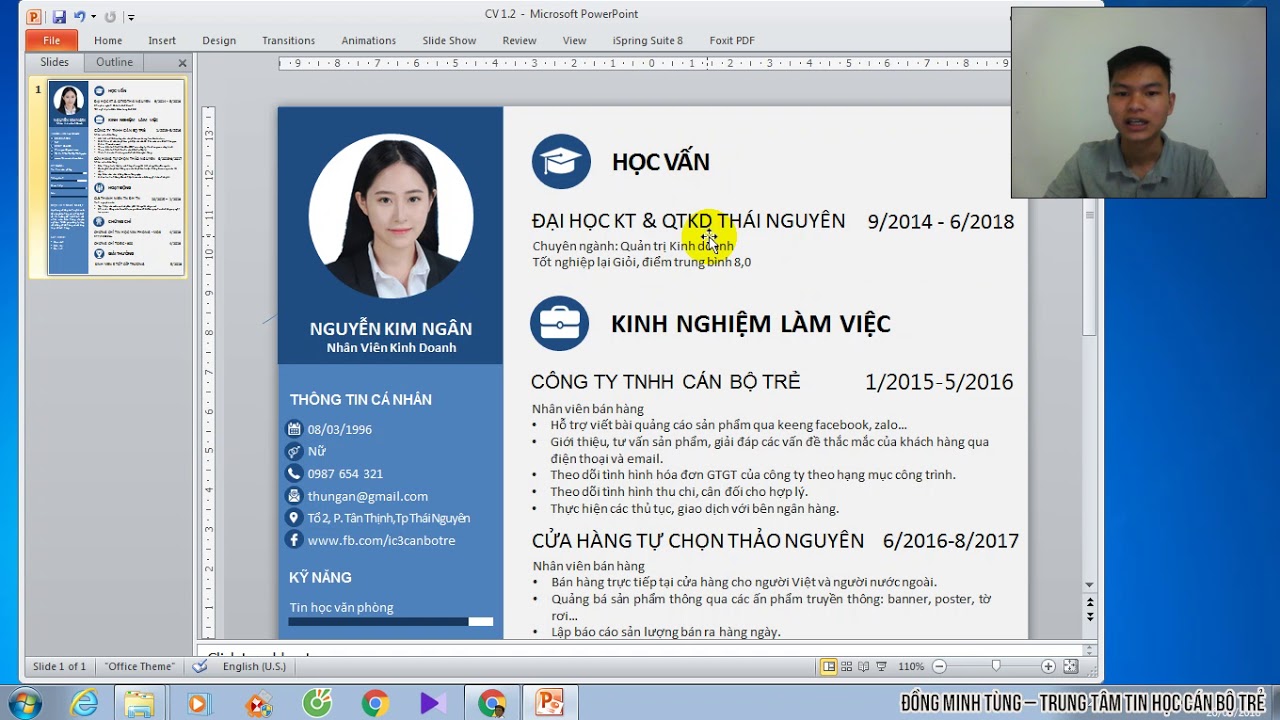Click the calendar icon beside 08/03/1996
This screenshot has width=1280, height=720.
(294, 429)
